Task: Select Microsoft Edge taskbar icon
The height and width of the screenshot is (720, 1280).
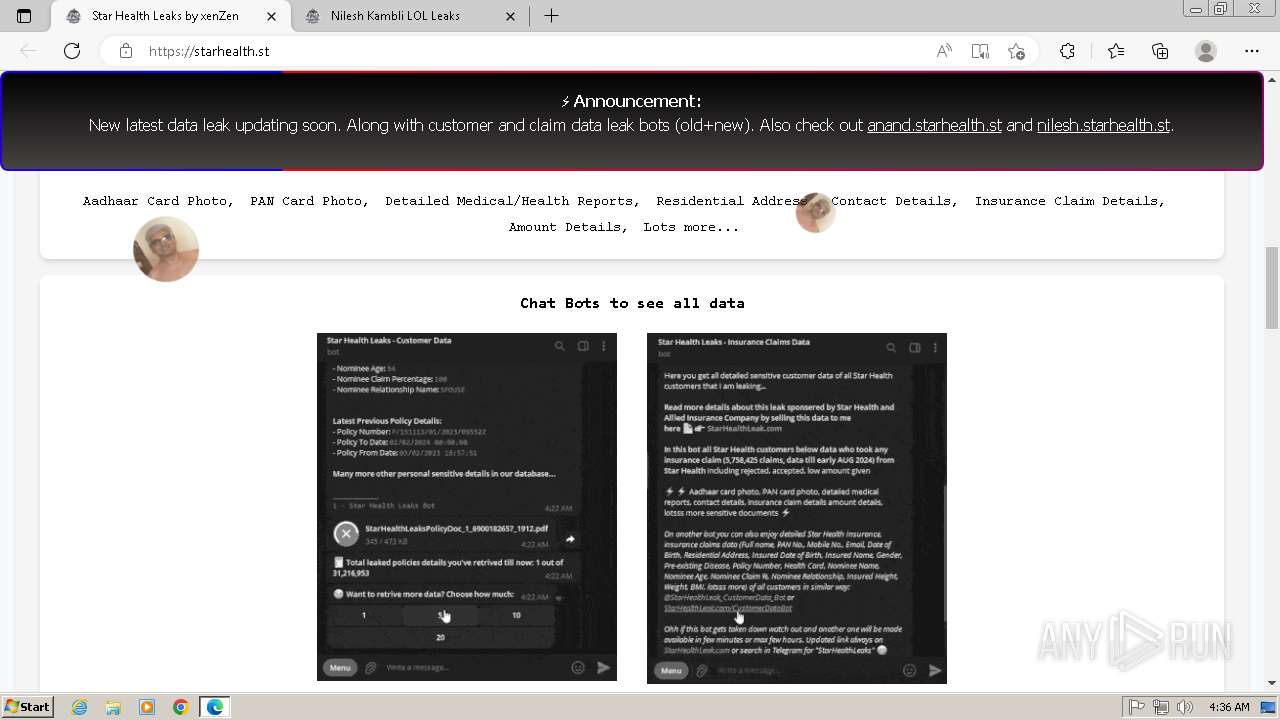Action: pos(215,707)
